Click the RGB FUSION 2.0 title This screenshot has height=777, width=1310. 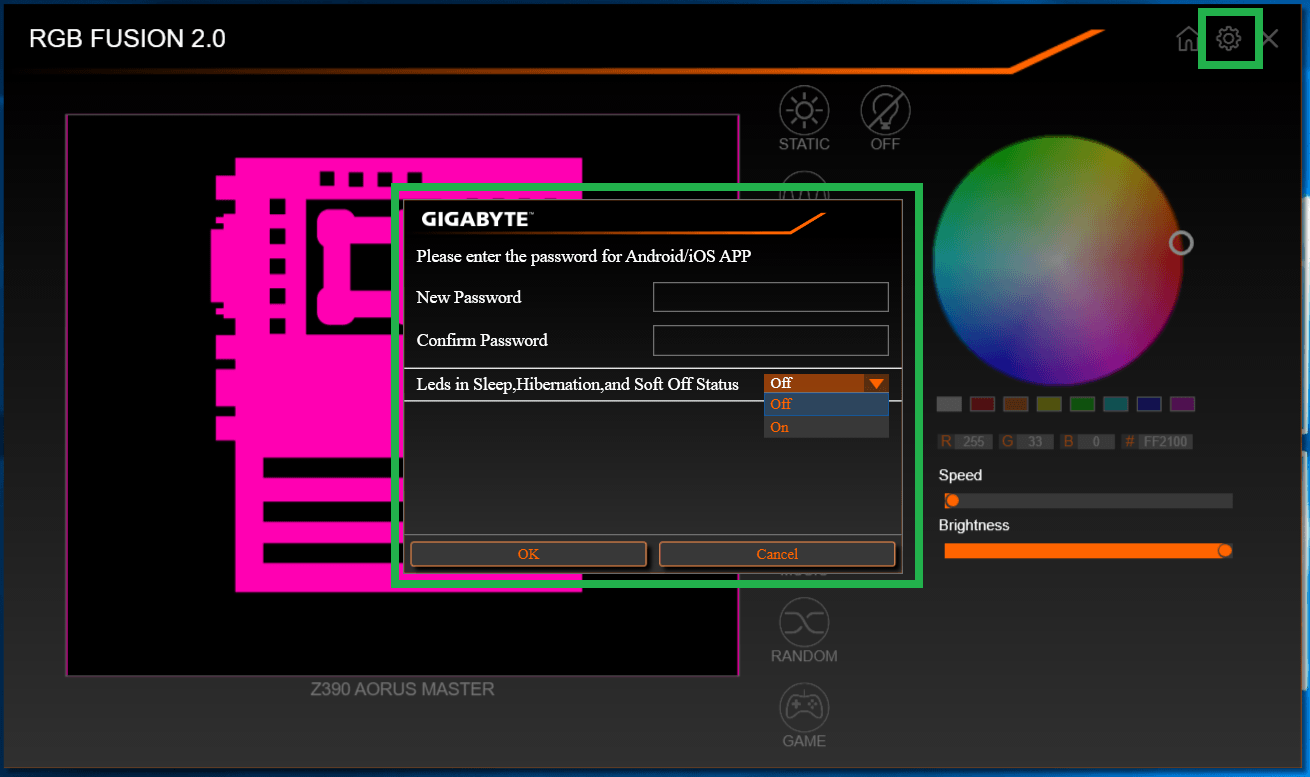[128, 39]
